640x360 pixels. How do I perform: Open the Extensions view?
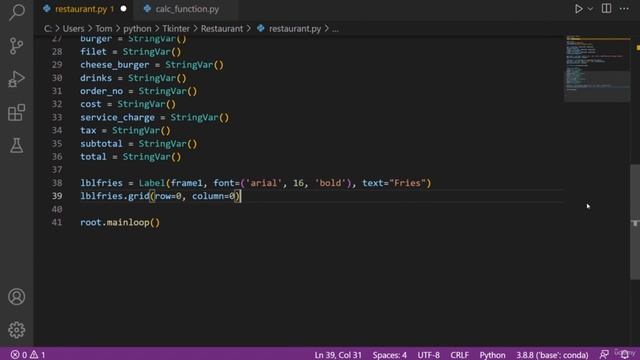16,113
